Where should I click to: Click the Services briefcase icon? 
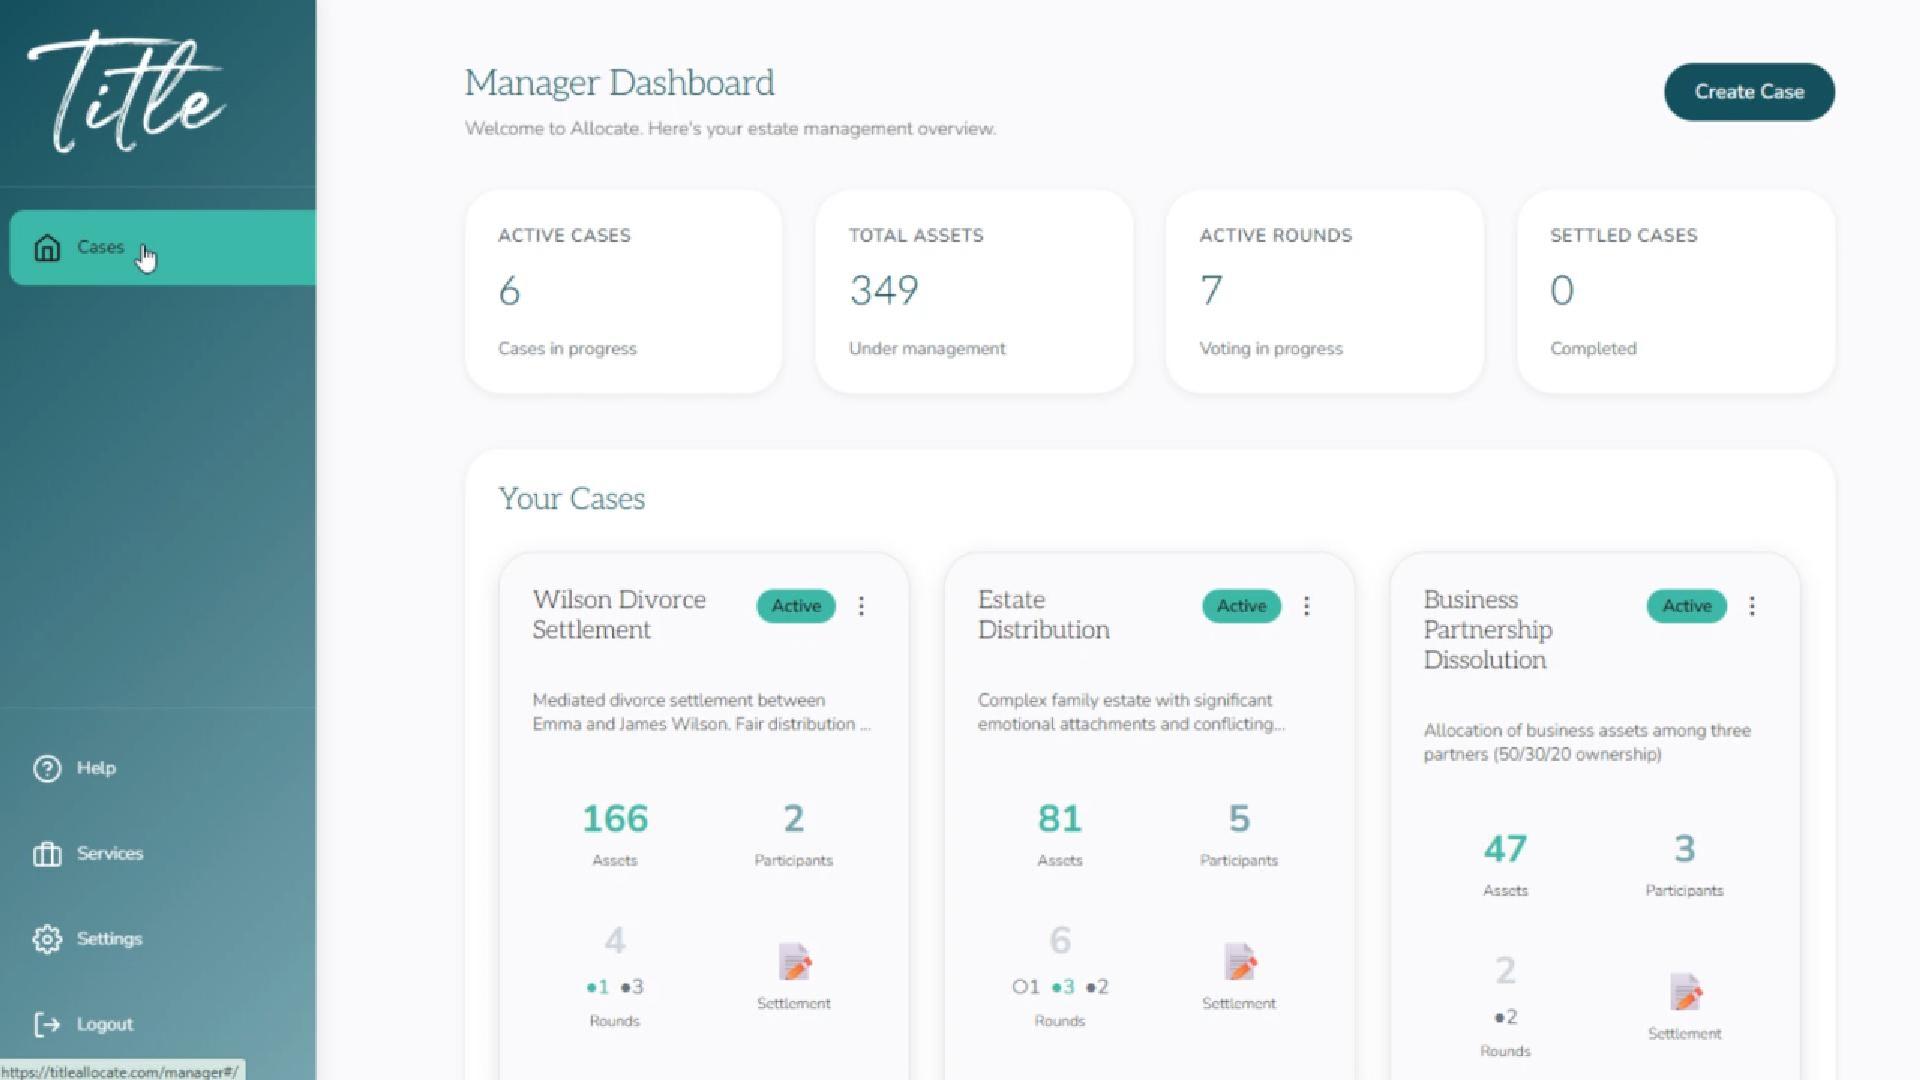47,853
